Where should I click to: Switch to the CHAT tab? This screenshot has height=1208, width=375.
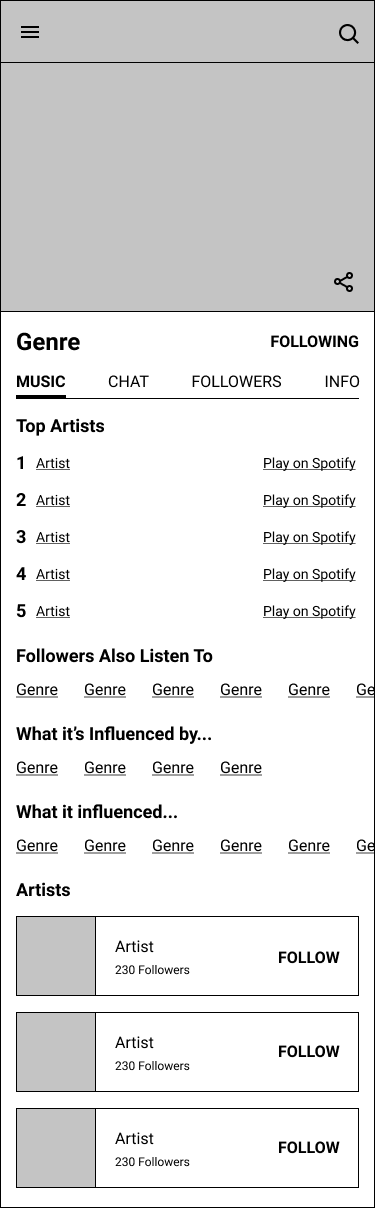tap(128, 382)
